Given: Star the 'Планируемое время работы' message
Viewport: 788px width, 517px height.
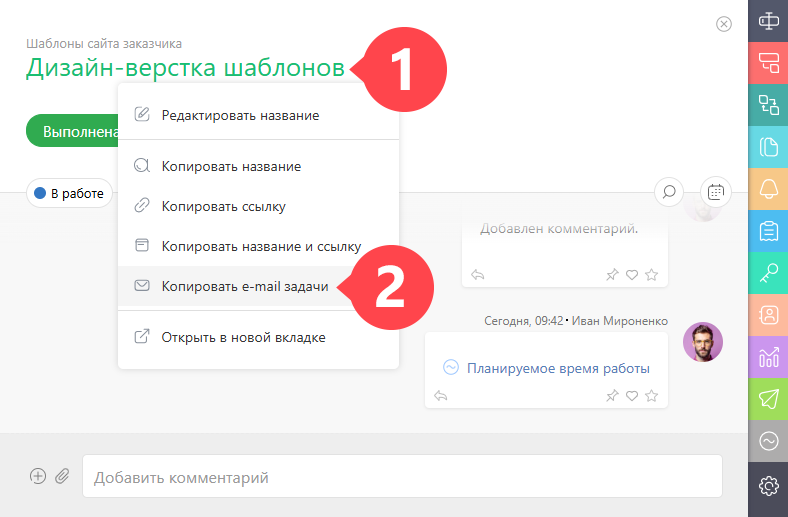Looking at the screenshot, I should click(x=651, y=395).
